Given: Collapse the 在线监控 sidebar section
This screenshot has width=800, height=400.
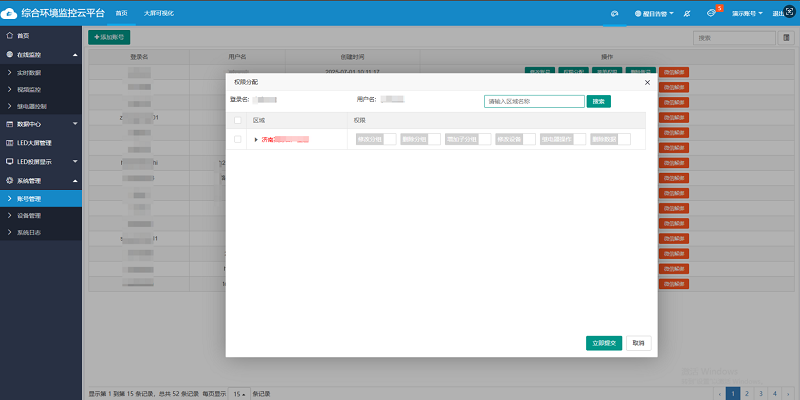Looking at the screenshot, I should 75,54.
